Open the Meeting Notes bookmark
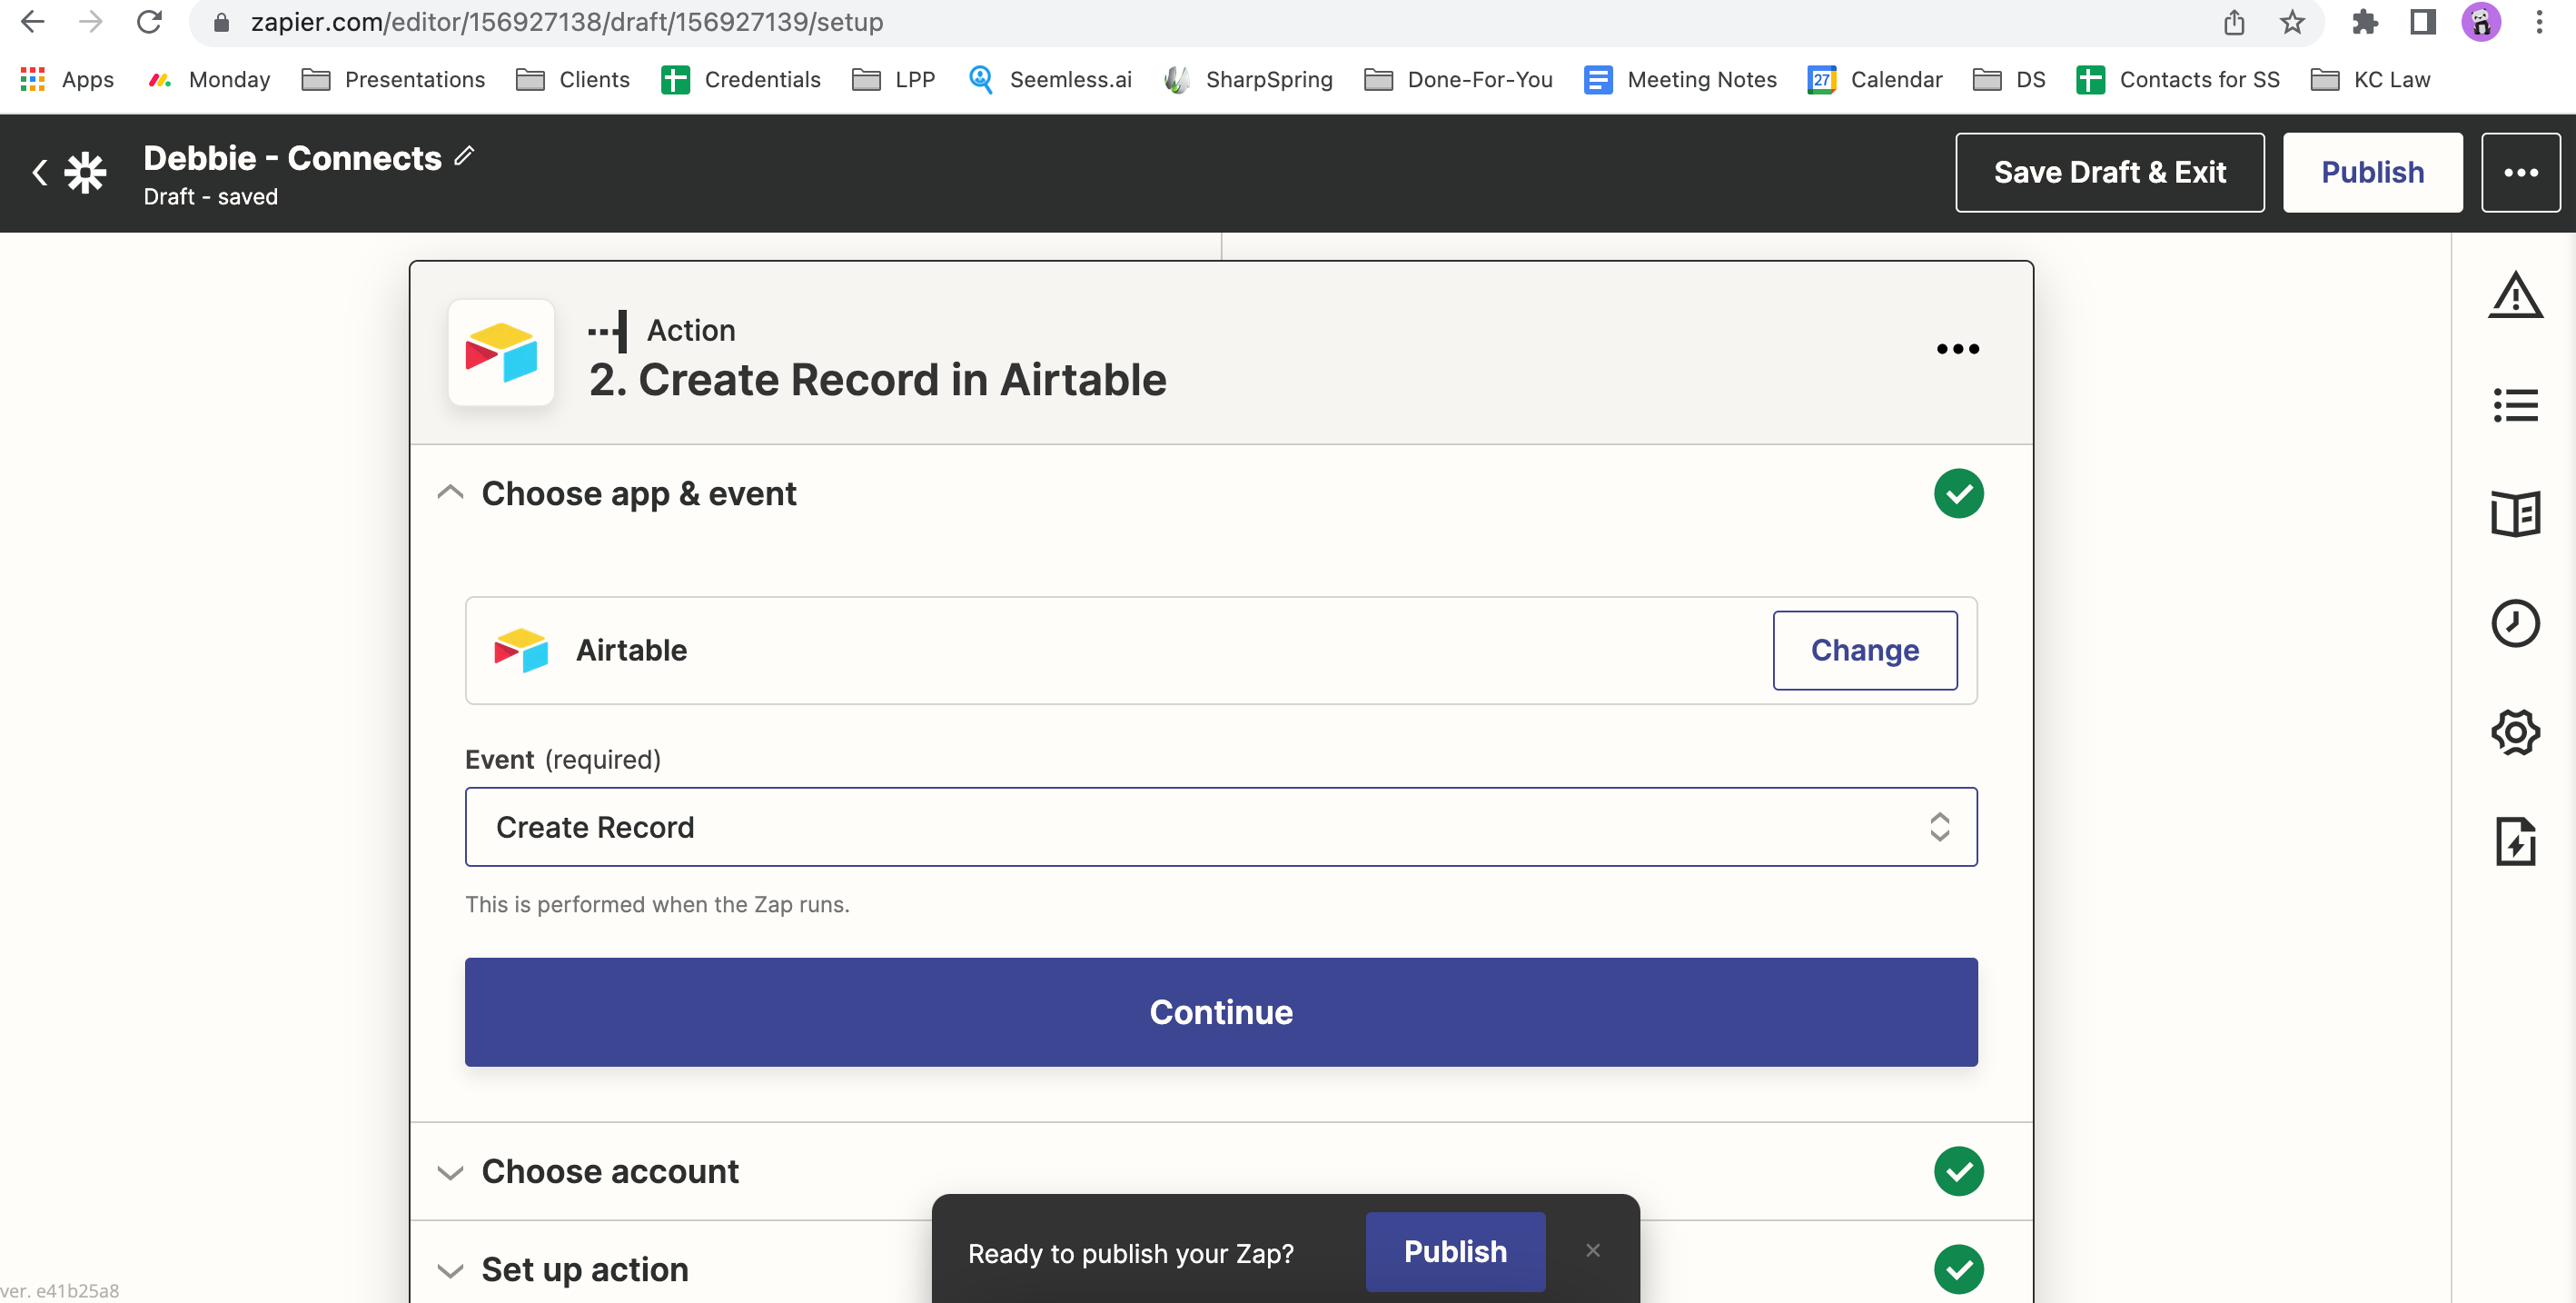Screen dimensions: 2576x1303 1680,79
